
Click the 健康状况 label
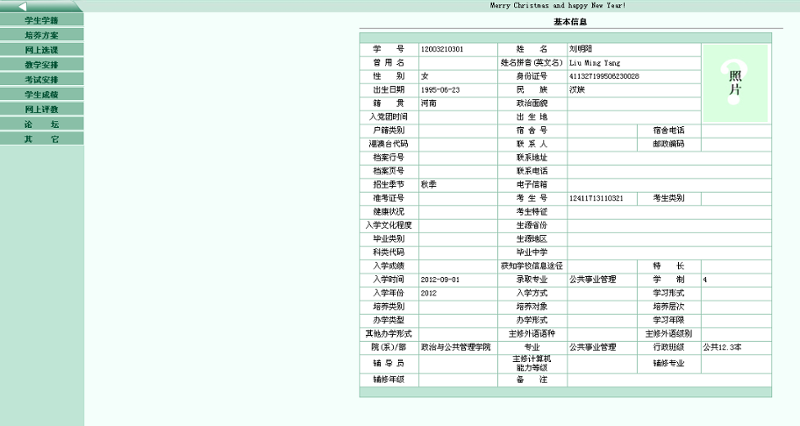389,212
